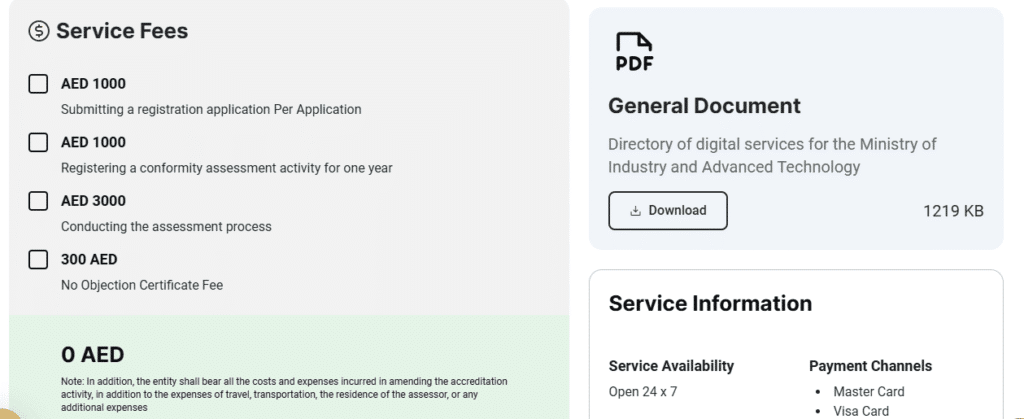
Task: Select the Master Card list item
Action: [x=868, y=391]
